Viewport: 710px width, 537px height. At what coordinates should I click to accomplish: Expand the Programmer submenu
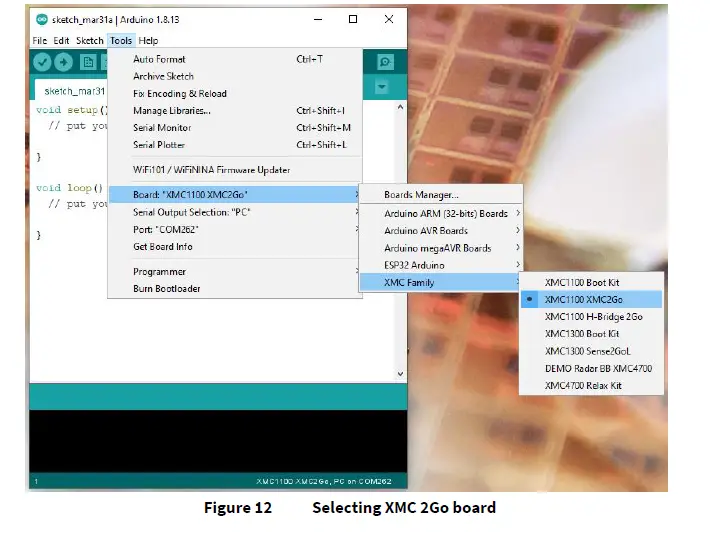click(x=235, y=272)
